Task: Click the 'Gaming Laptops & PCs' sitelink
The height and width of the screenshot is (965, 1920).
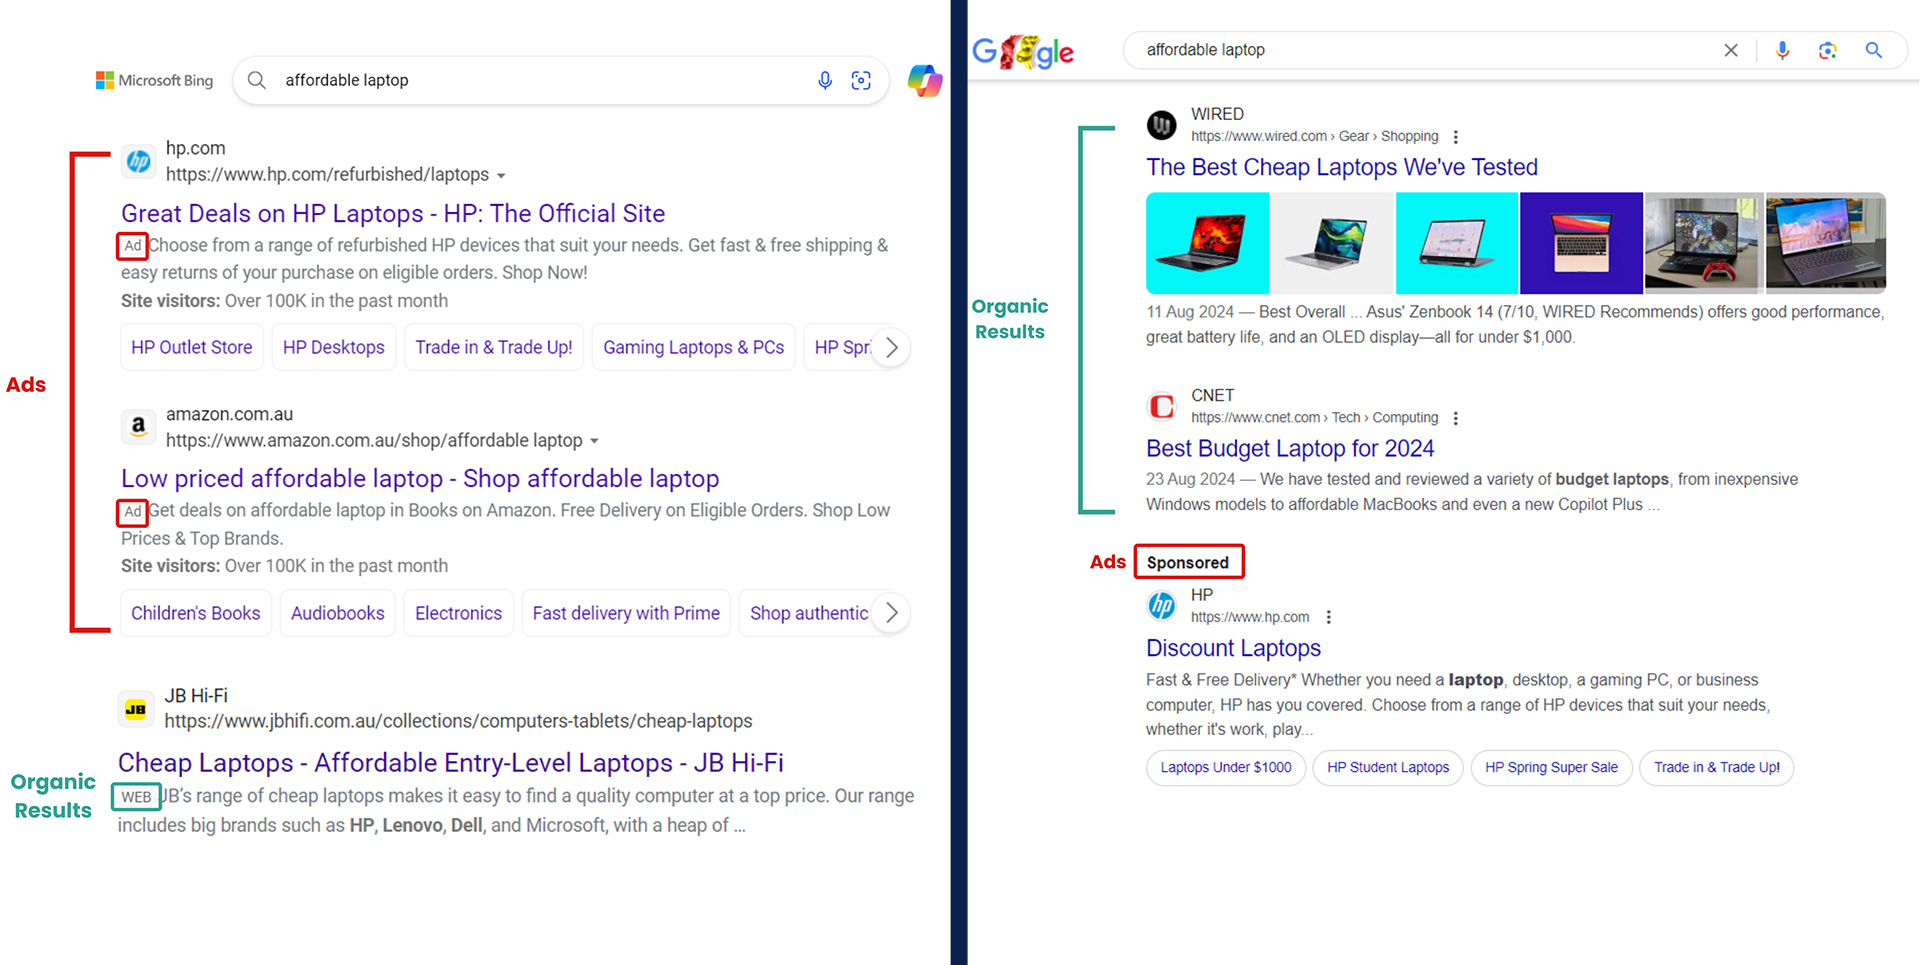Action: tap(694, 347)
